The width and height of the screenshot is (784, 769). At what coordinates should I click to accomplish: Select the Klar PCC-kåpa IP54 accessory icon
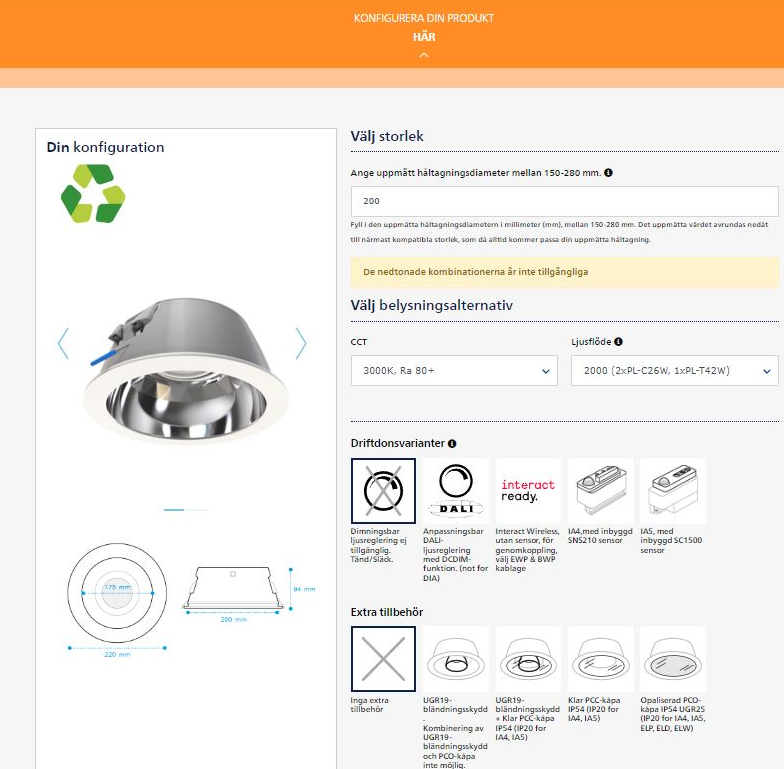[601, 659]
